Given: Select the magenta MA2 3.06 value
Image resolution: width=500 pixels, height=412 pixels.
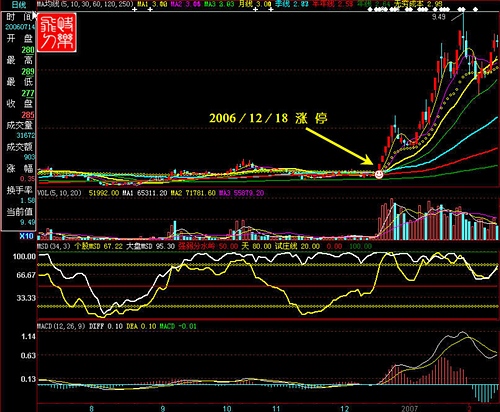Looking at the screenshot, I should tap(186, 4).
